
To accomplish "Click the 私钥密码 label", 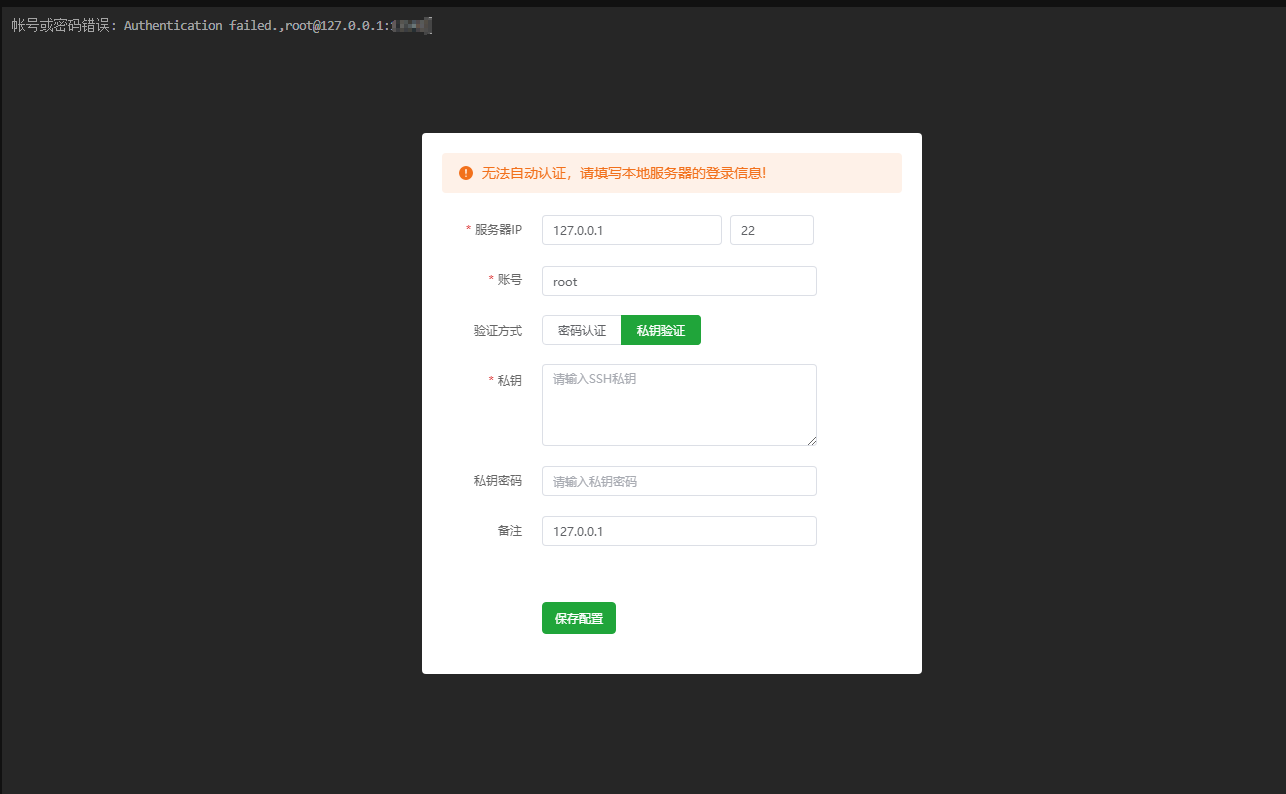I will [498, 481].
